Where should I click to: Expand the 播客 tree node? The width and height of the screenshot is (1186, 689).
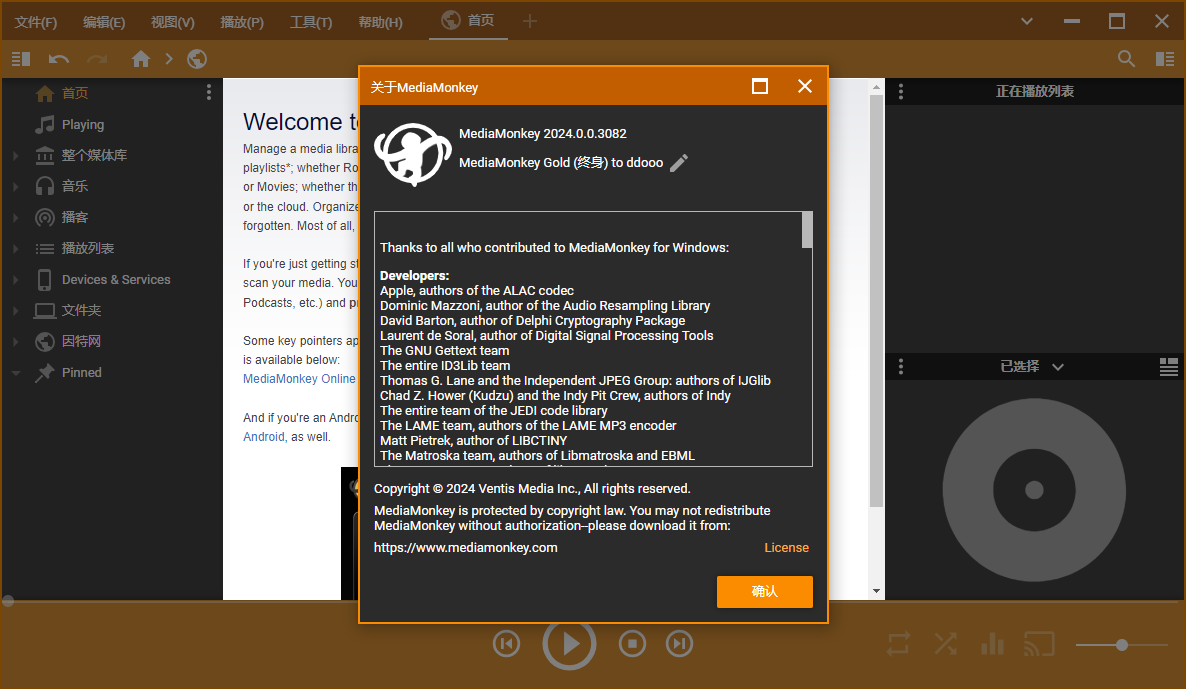tap(15, 217)
